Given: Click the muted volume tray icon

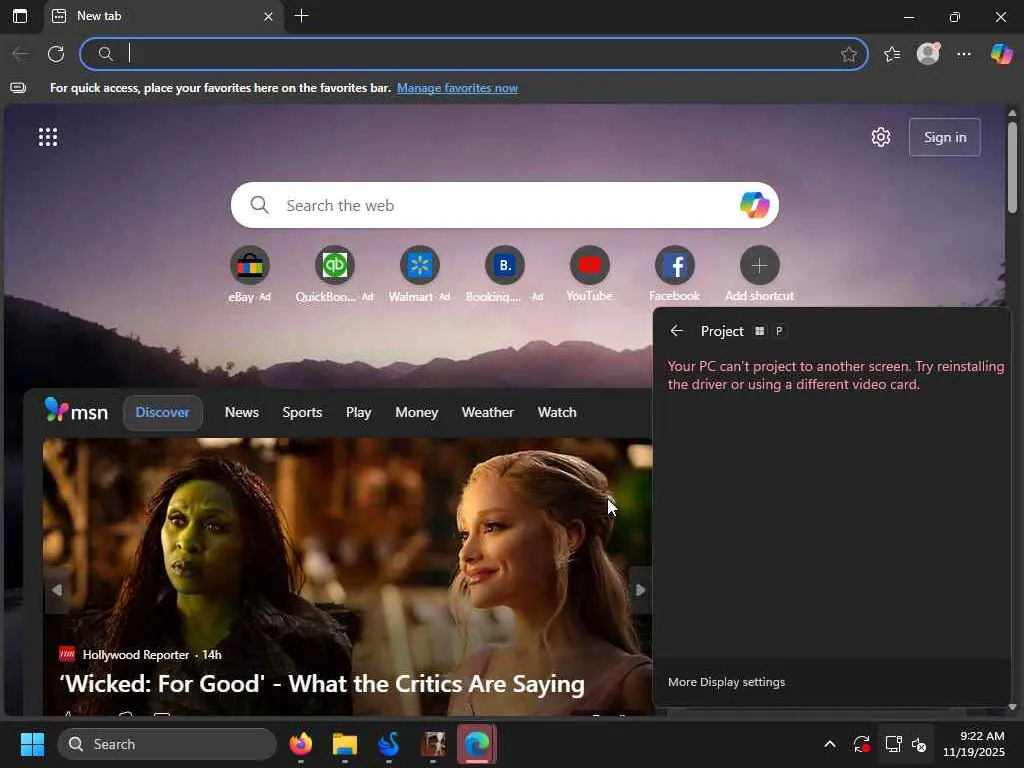Looking at the screenshot, I should point(919,744).
